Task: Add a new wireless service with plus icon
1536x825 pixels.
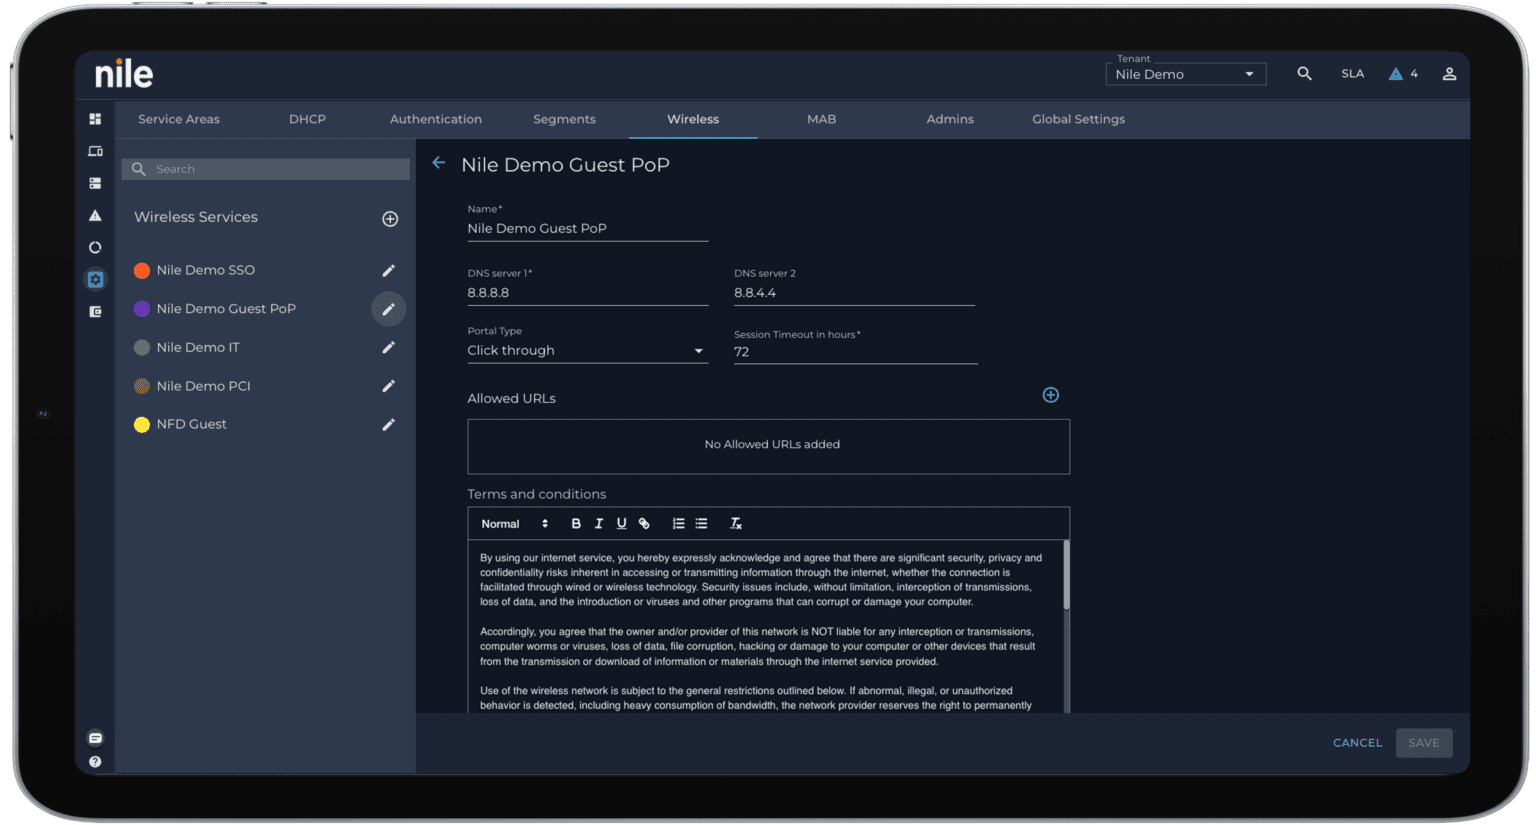Action: click(390, 219)
